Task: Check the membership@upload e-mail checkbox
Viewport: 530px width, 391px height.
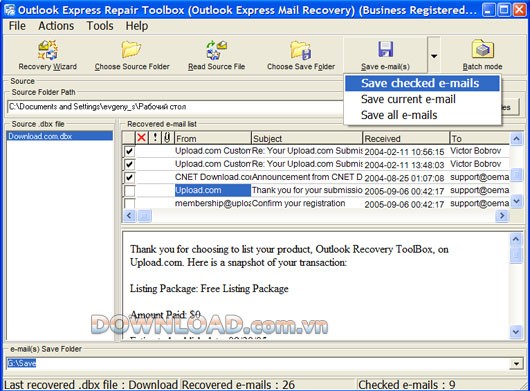Action: tap(129, 203)
